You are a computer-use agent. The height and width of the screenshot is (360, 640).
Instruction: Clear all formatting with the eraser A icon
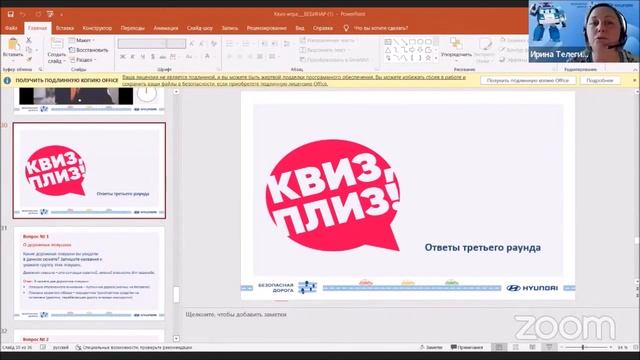[213, 43]
